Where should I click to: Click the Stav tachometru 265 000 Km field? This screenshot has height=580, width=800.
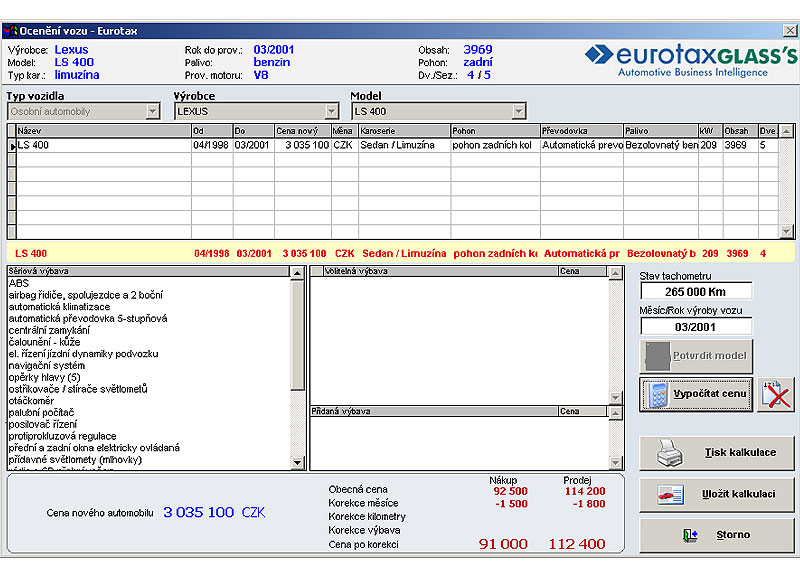click(696, 292)
